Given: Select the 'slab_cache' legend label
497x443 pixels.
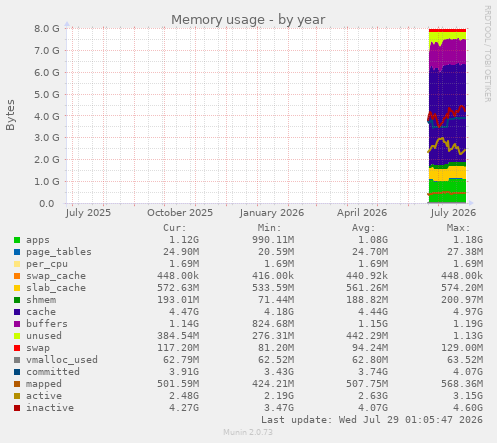Looking at the screenshot, I should 56,288.
